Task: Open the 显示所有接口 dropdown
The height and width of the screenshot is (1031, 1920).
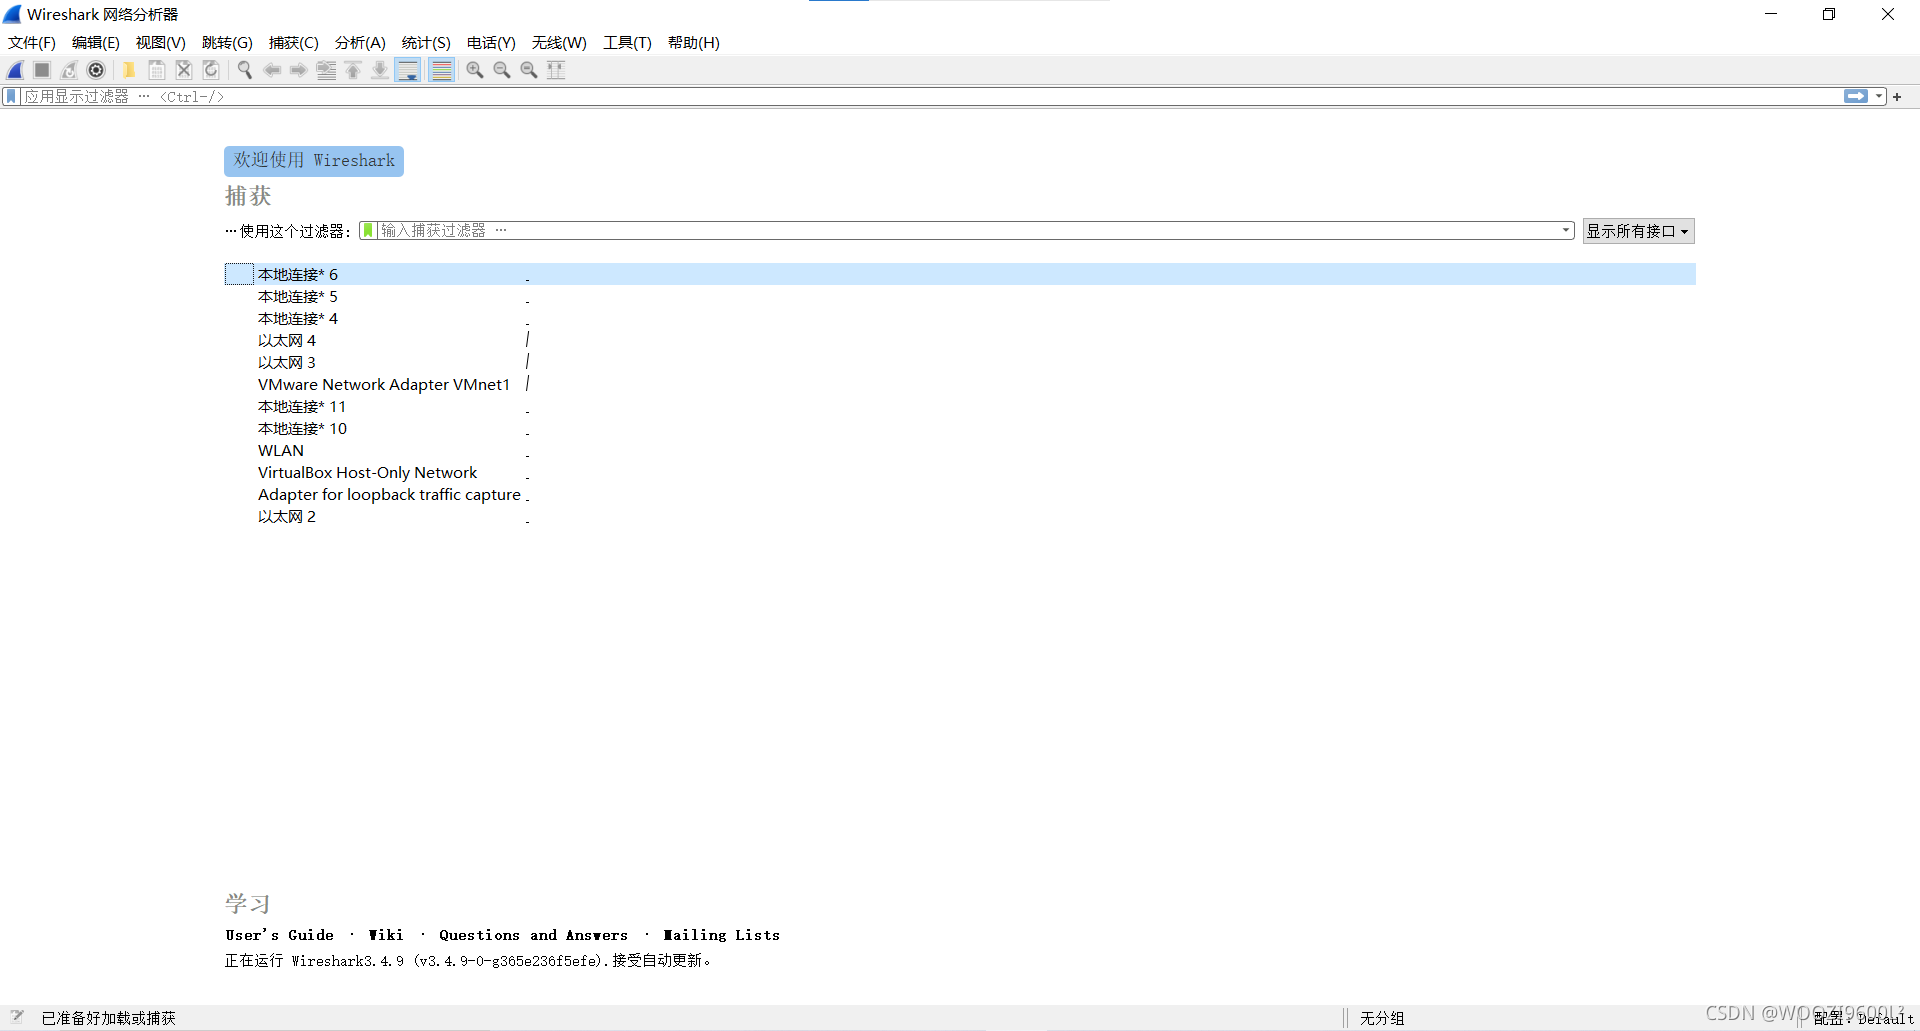Action: click(x=1638, y=231)
